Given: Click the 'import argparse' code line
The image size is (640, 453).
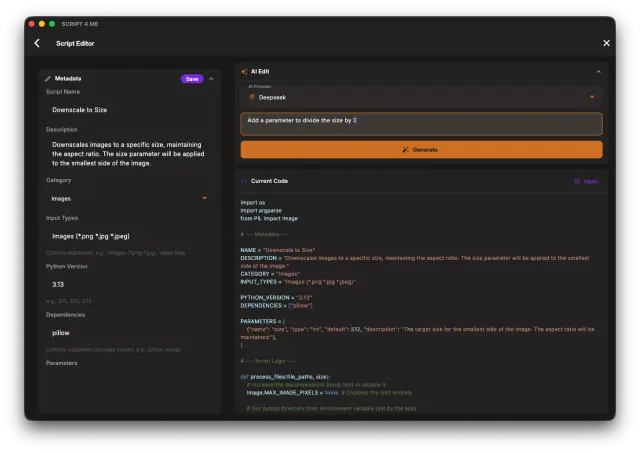Looking at the screenshot, I should click(x=261, y=211).
